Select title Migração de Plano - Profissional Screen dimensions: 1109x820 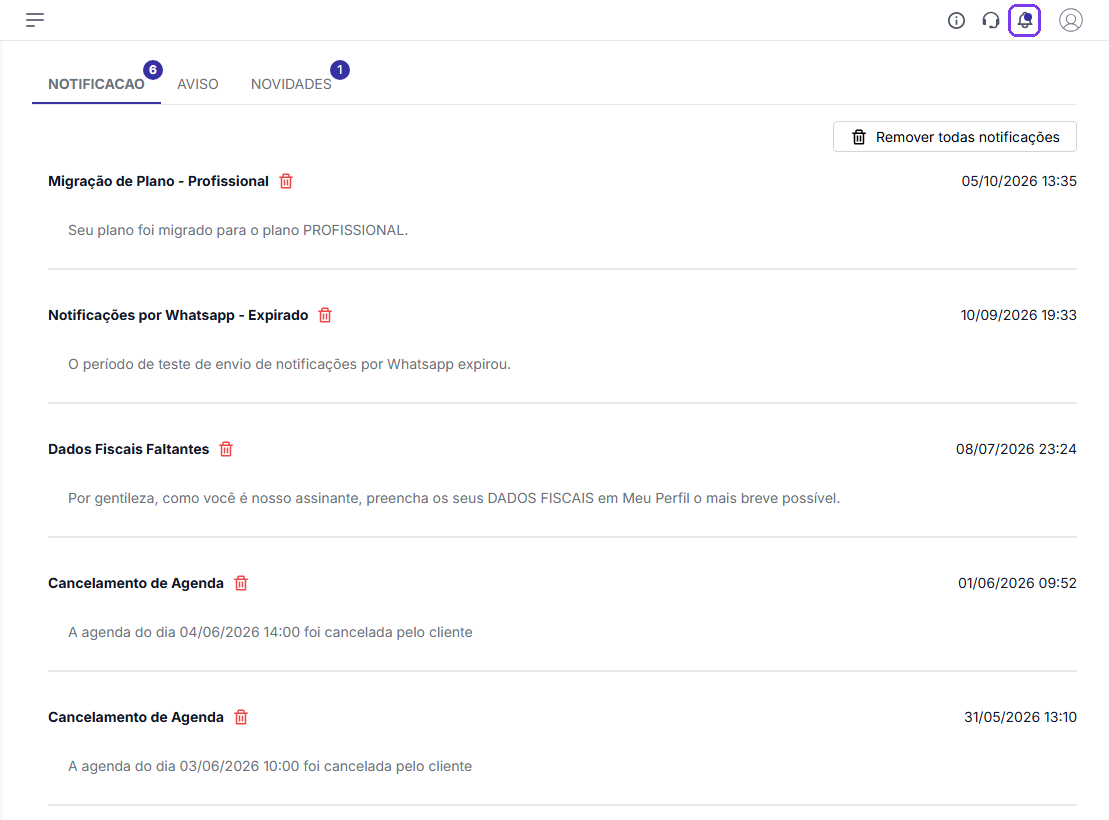(158, 181)
